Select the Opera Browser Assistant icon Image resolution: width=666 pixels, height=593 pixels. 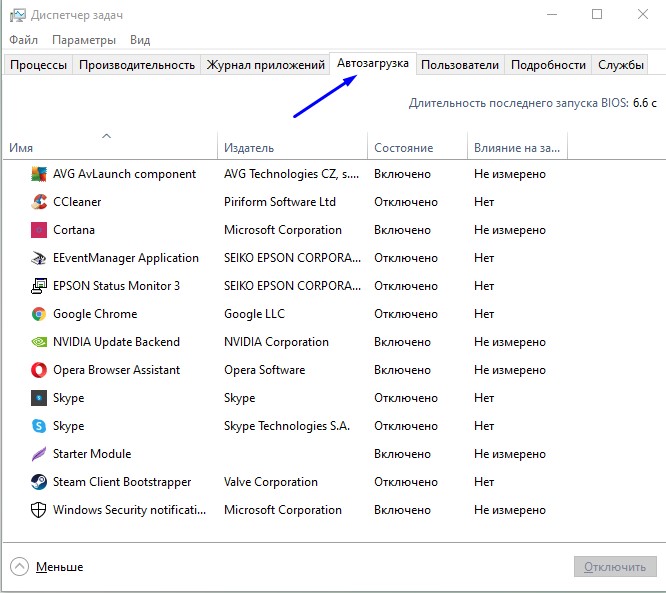click(39, 370)
